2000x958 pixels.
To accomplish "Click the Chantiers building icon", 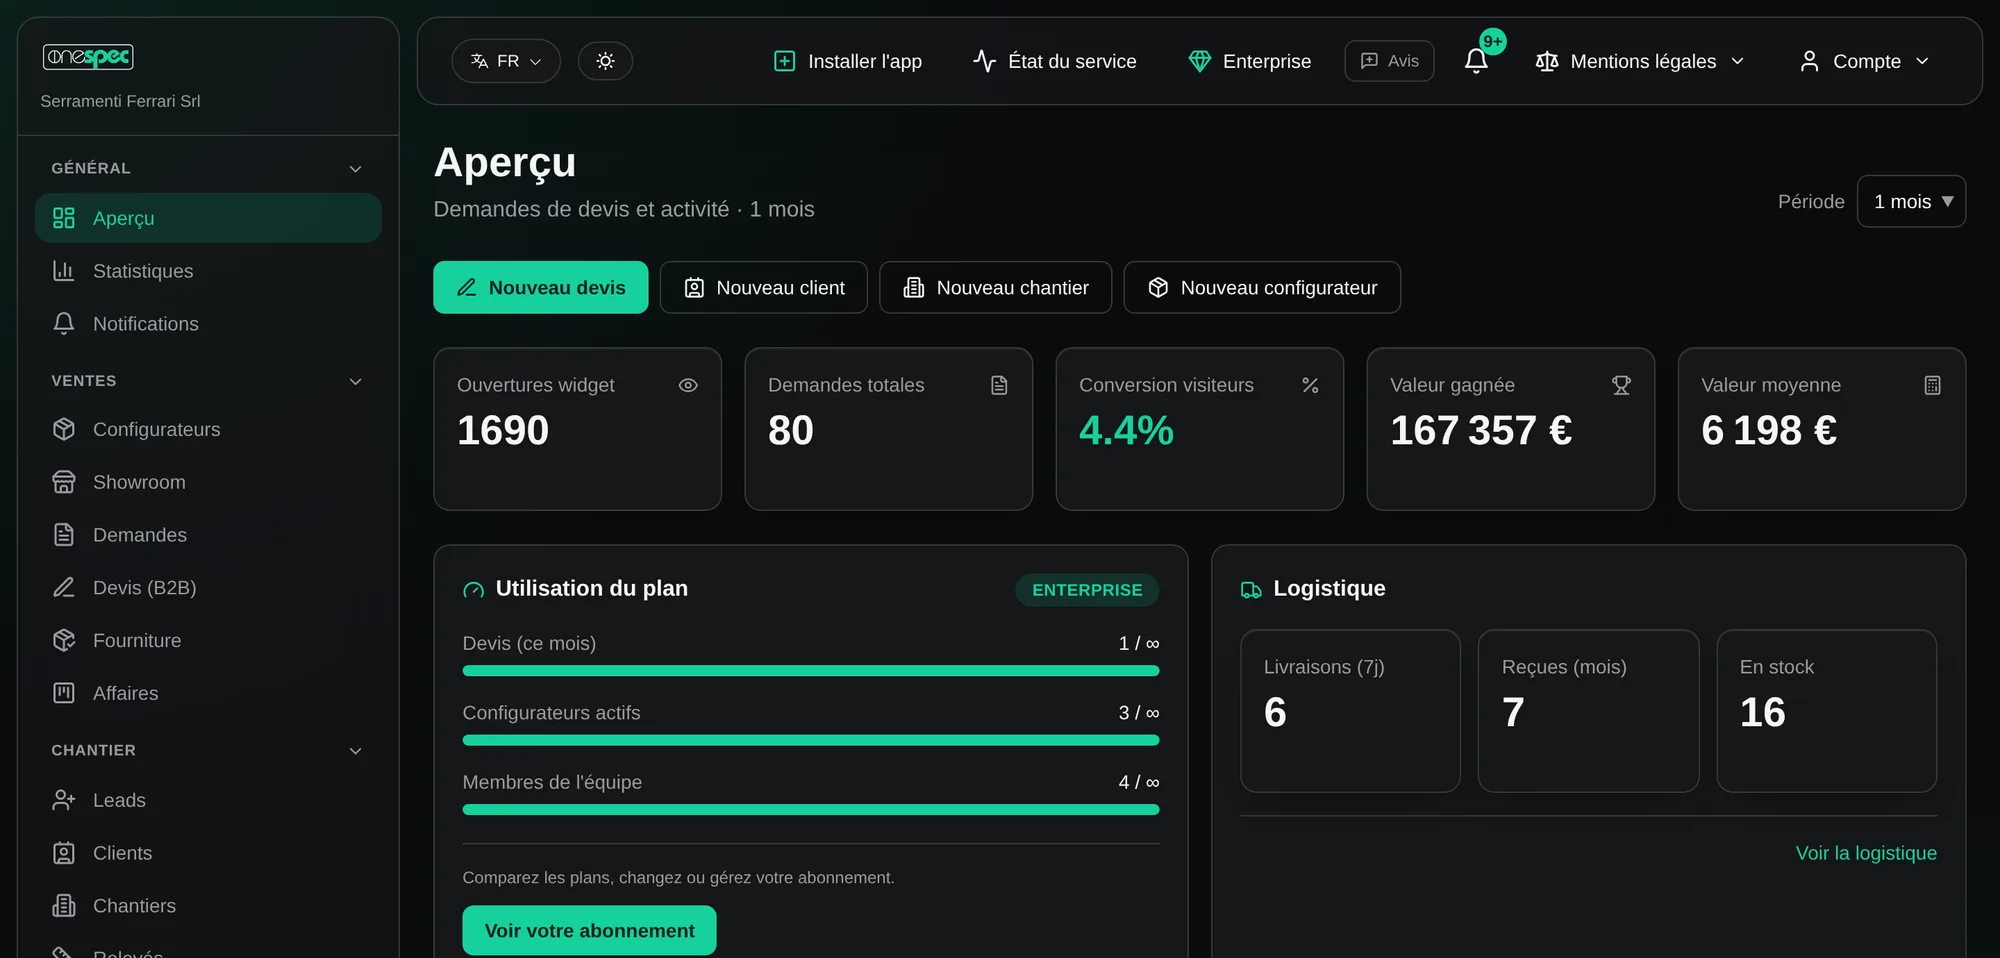I will point(64,906).
